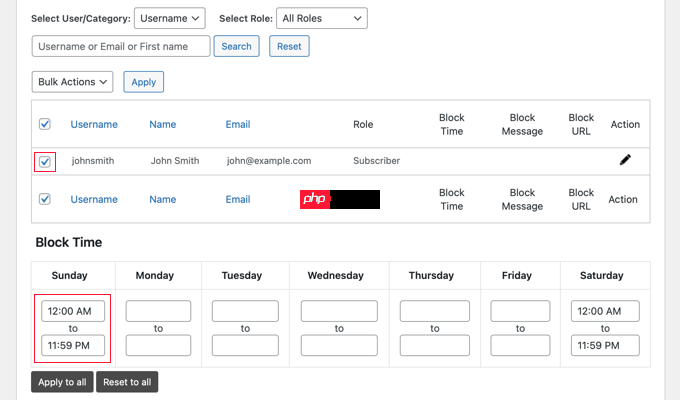Screen dimensions: 680x400
Task: Click the Block Time section heading
Action: coord(69,242)
